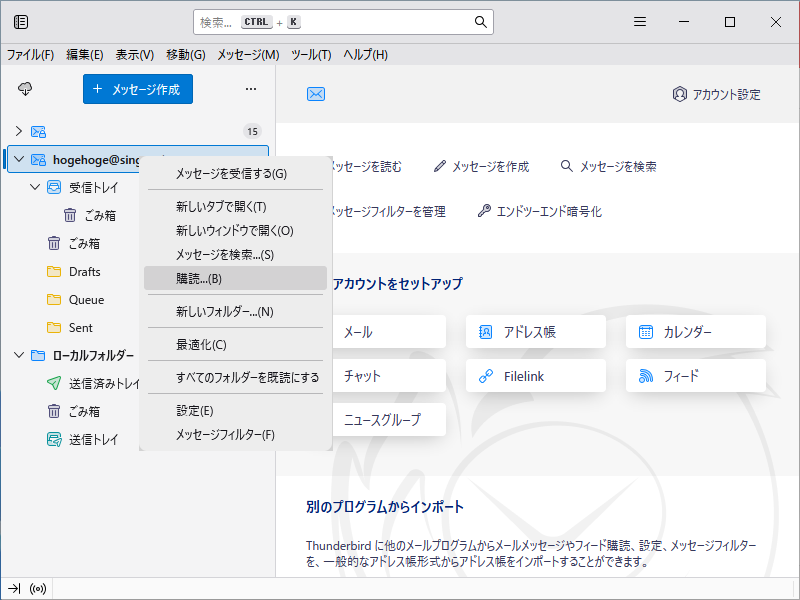Open the ヘルプ(H) menu
This screenshot has height=600, width=800.
[365, 55]
